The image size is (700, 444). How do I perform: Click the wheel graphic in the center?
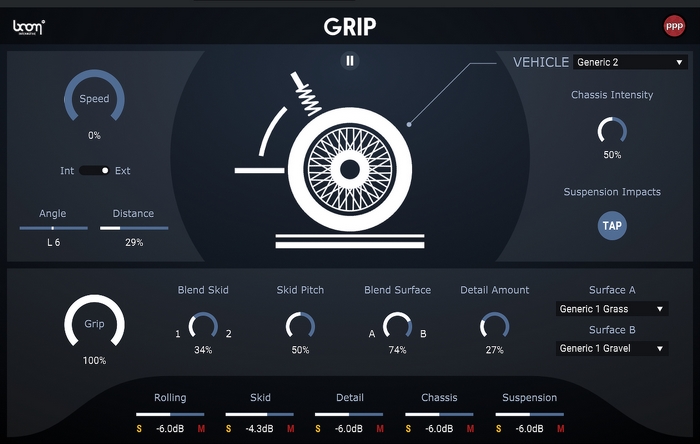(350, 166)
